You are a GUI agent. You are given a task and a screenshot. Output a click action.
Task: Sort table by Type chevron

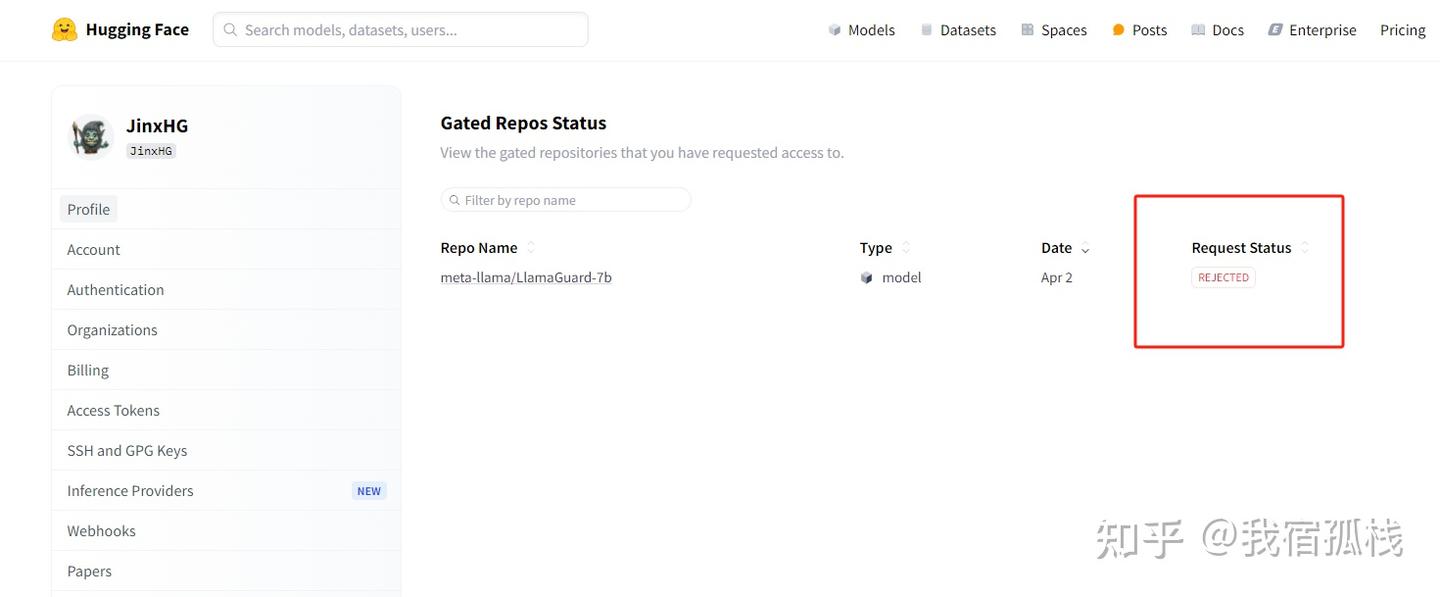[x=905, y=248]
